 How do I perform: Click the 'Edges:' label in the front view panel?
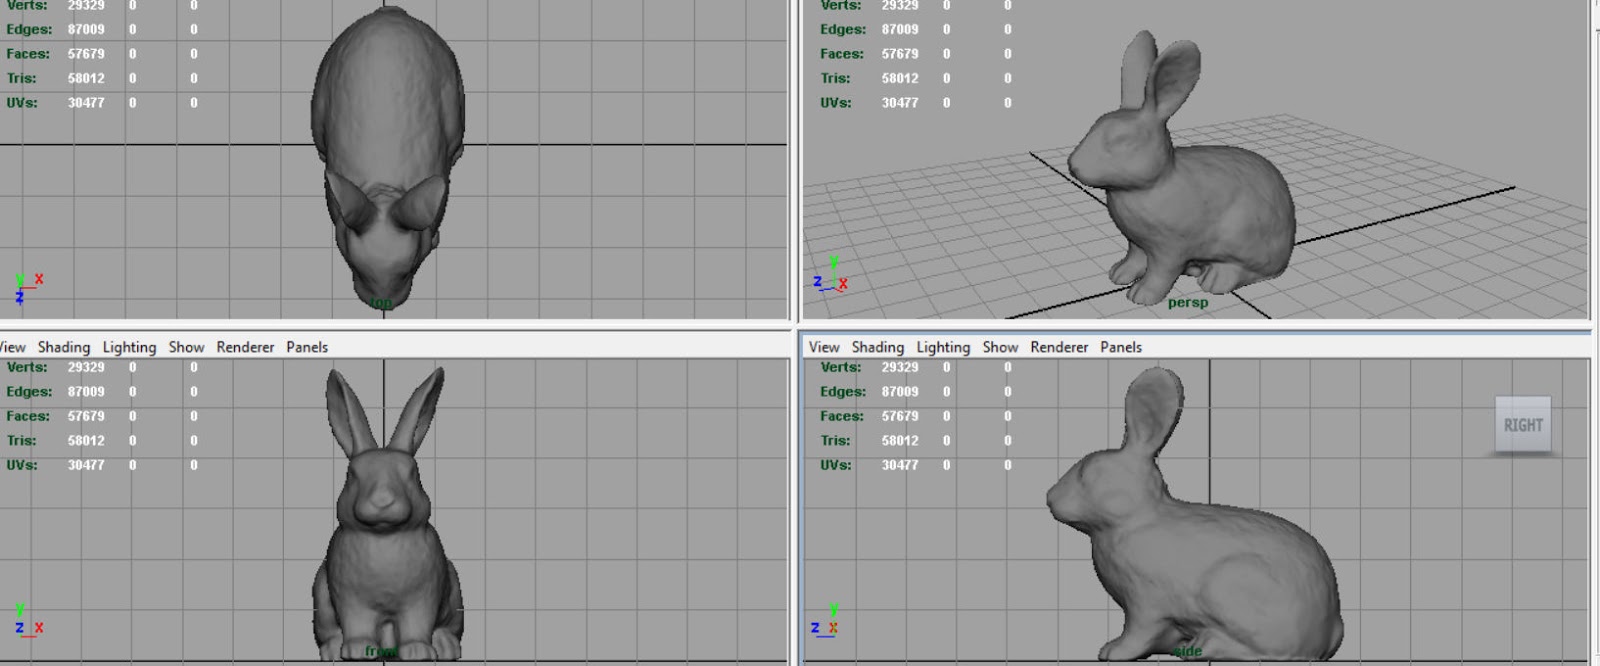point(29,392)
